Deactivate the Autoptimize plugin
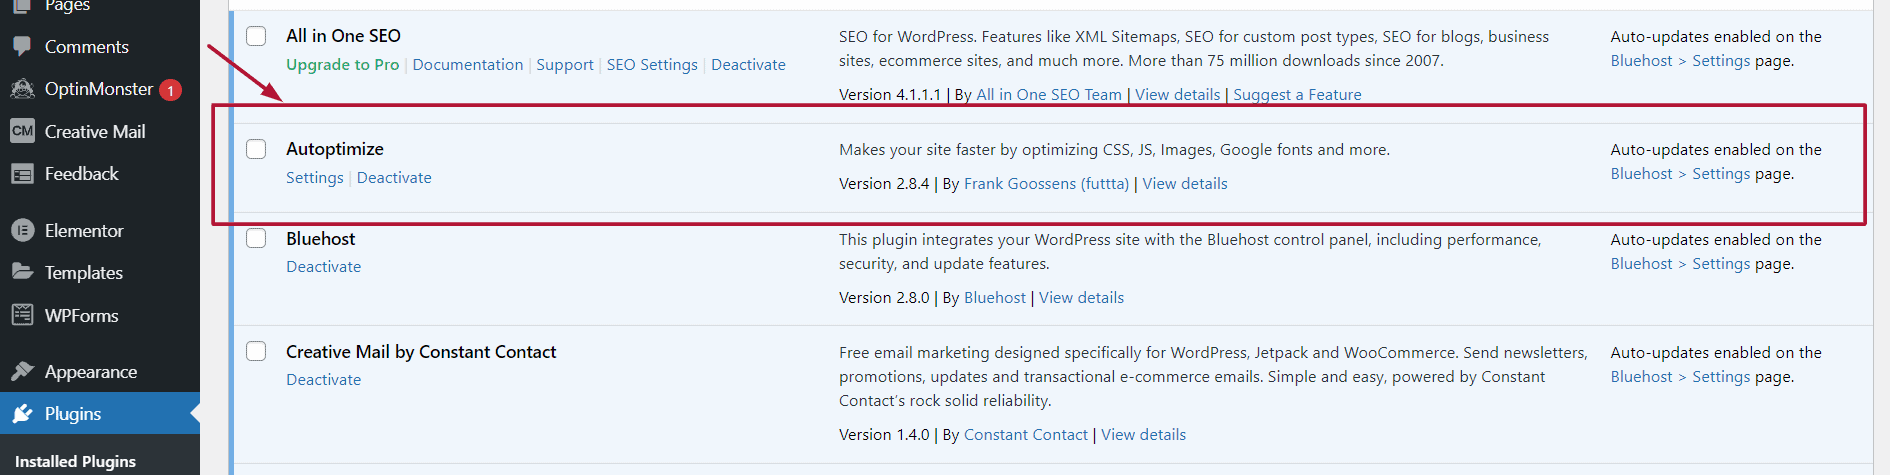Viewport: 1890px width, 475px height. tap(394, 178)
